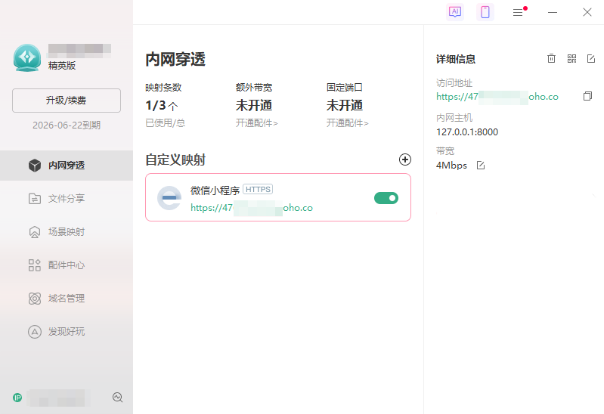Click the user avatar logo
This screenshot has width=604, height=414.
[x=27, y=58]
